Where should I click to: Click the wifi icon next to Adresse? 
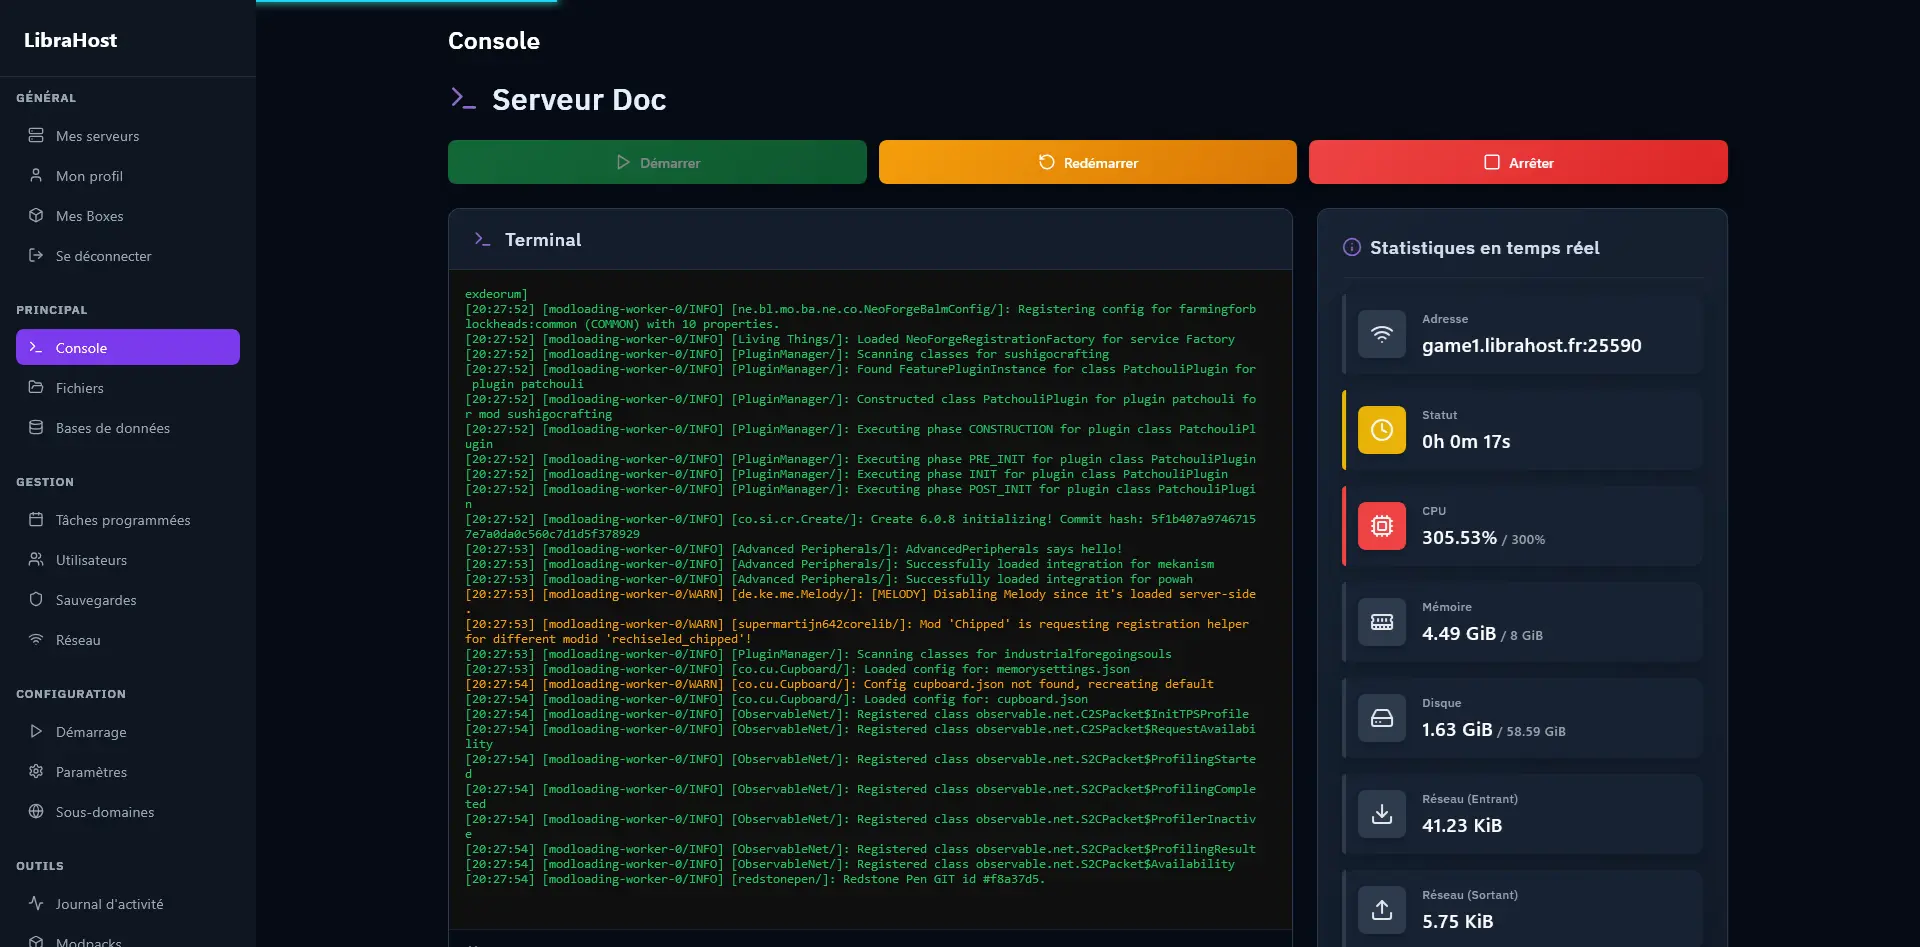pyautogui.click(x=1382, y=334)
